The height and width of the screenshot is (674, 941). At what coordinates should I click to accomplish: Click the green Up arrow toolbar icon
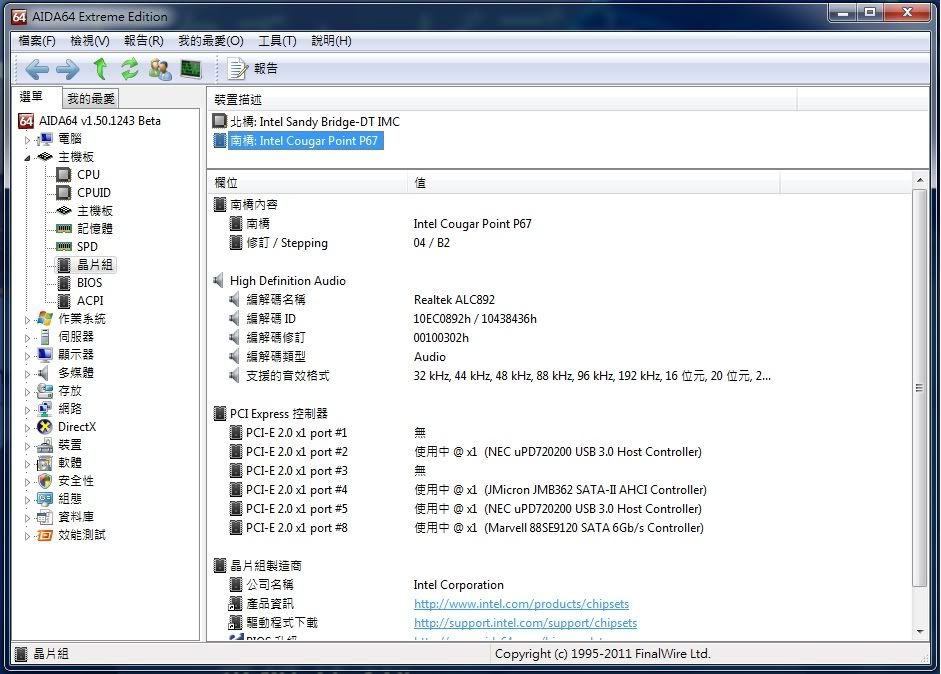click(100, 69)
